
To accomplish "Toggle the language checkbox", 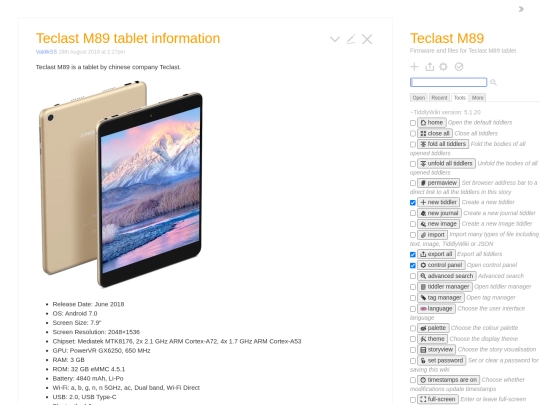I will 413,309.
